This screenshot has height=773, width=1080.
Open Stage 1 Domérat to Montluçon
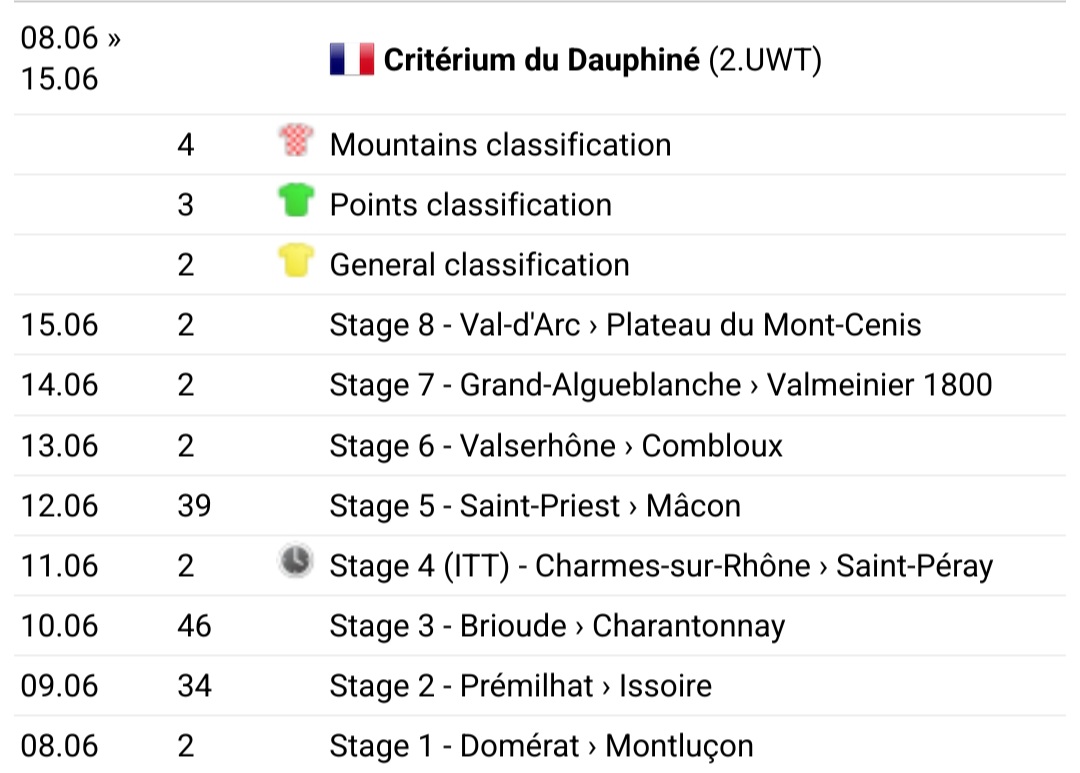541,746
